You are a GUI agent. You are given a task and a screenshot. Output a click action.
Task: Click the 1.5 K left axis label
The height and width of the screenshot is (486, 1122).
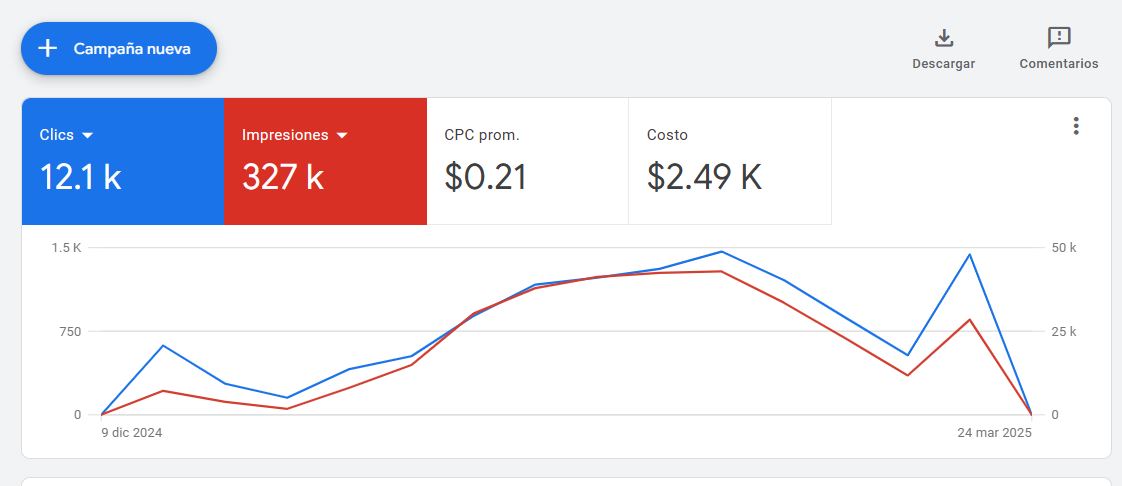pyautogui.click(x=67, y=248)
